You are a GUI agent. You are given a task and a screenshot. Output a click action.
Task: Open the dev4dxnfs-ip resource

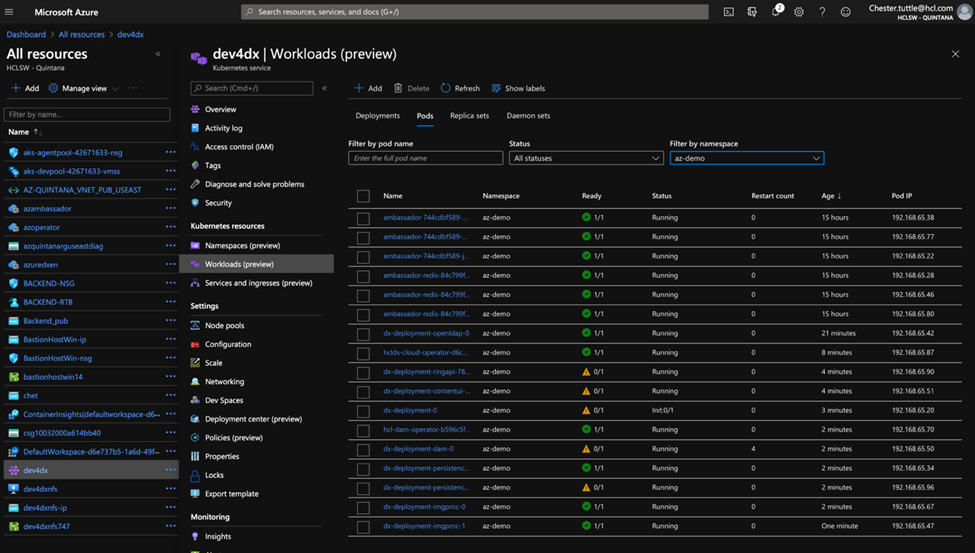point(45,508)
